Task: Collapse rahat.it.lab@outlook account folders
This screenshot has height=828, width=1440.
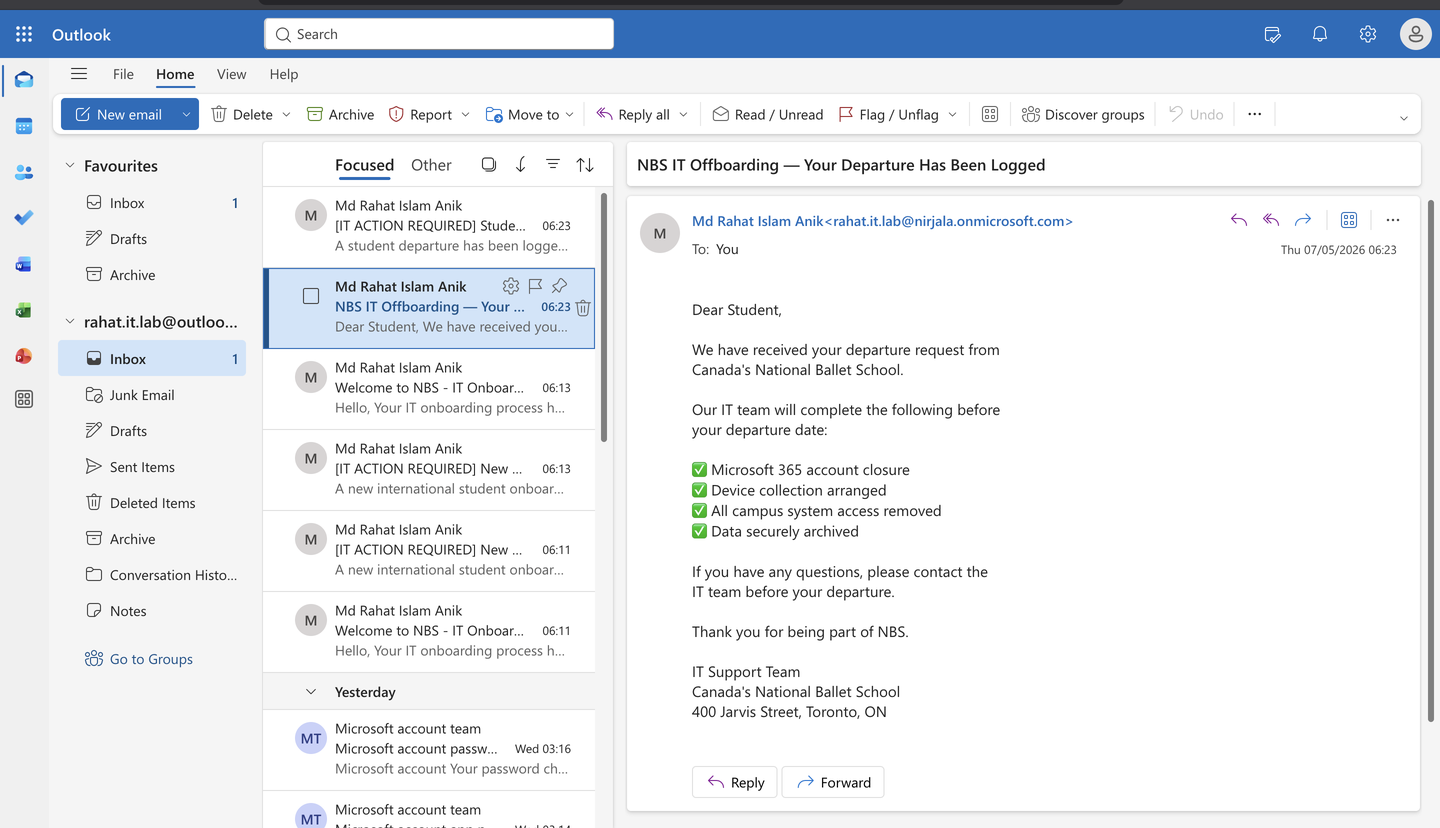Action: pos(70,322)
